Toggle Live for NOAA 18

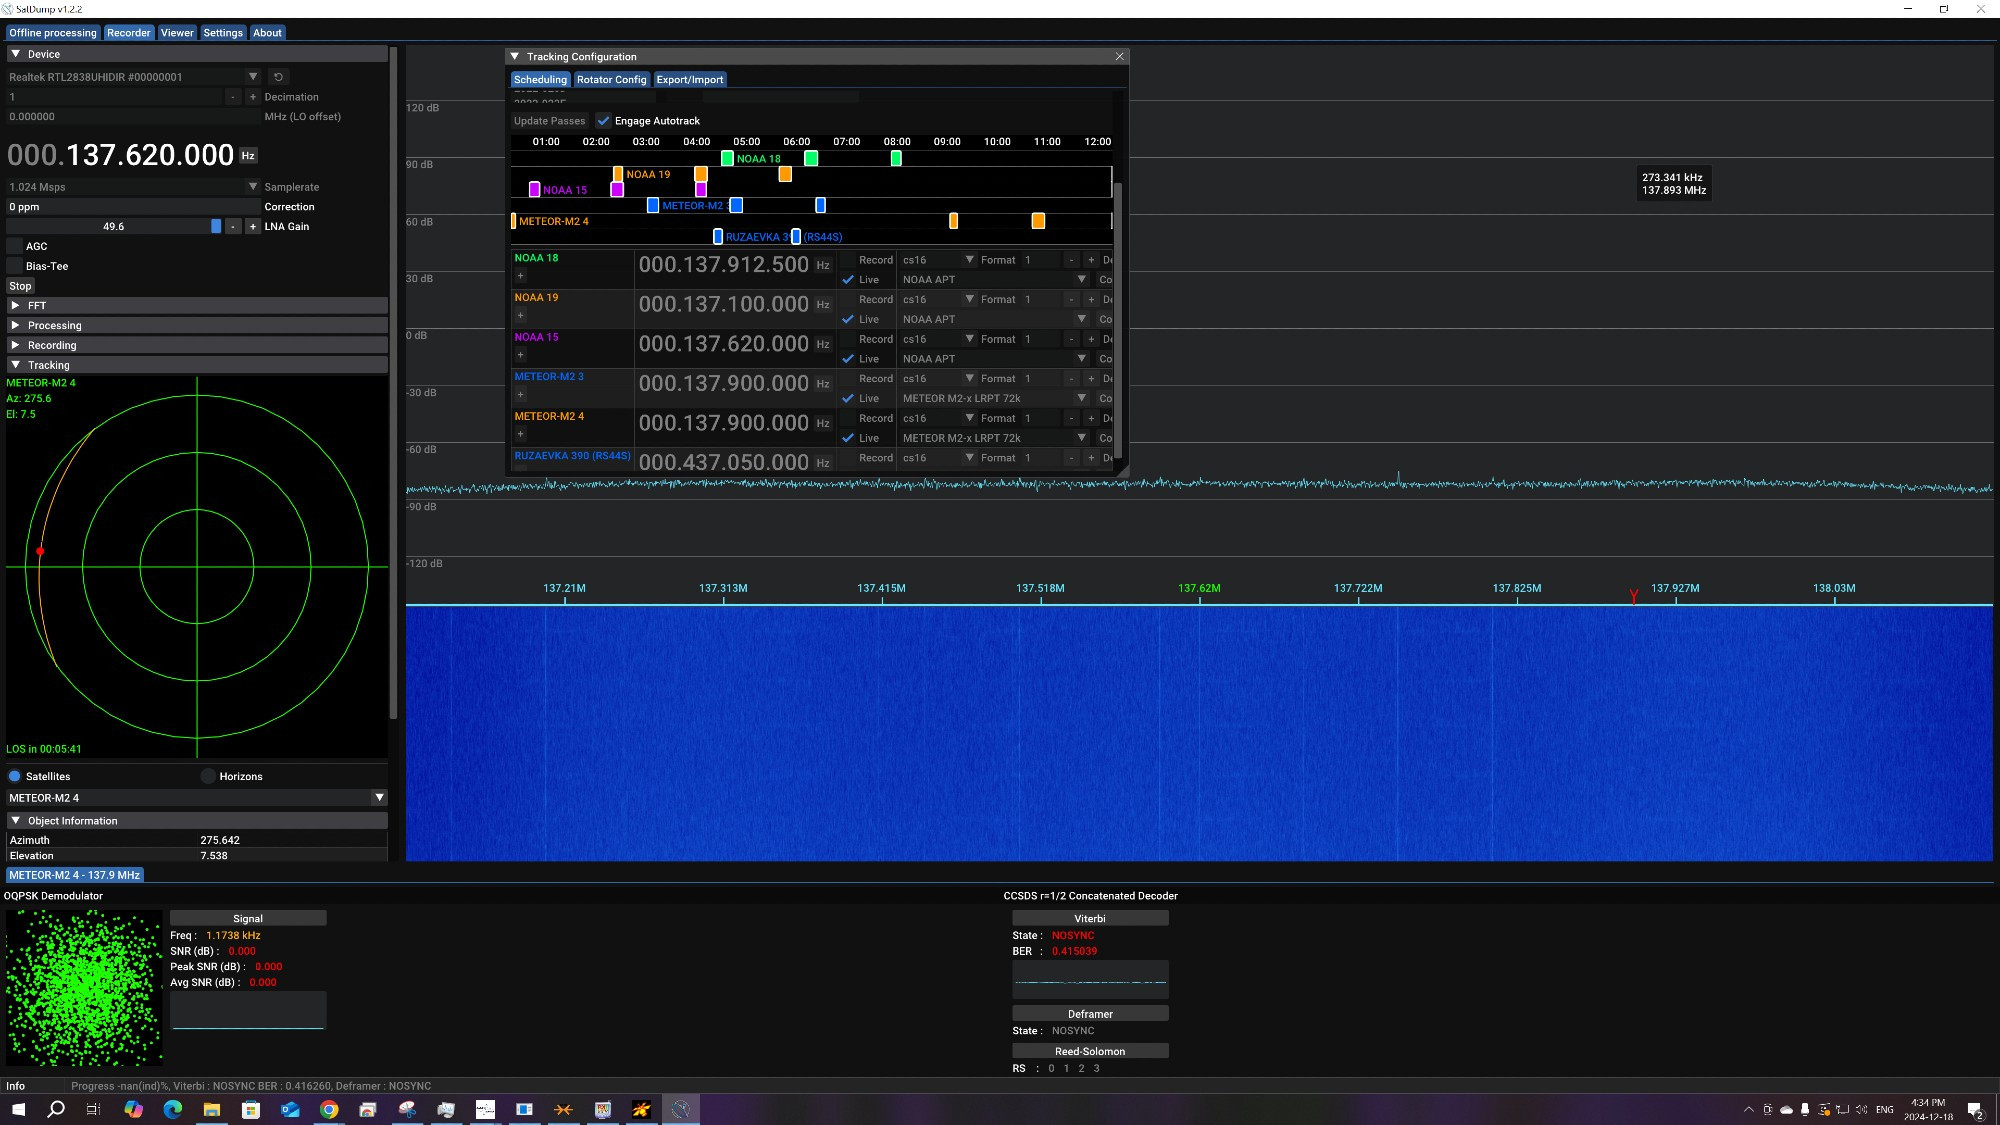(x=848, y=280)
